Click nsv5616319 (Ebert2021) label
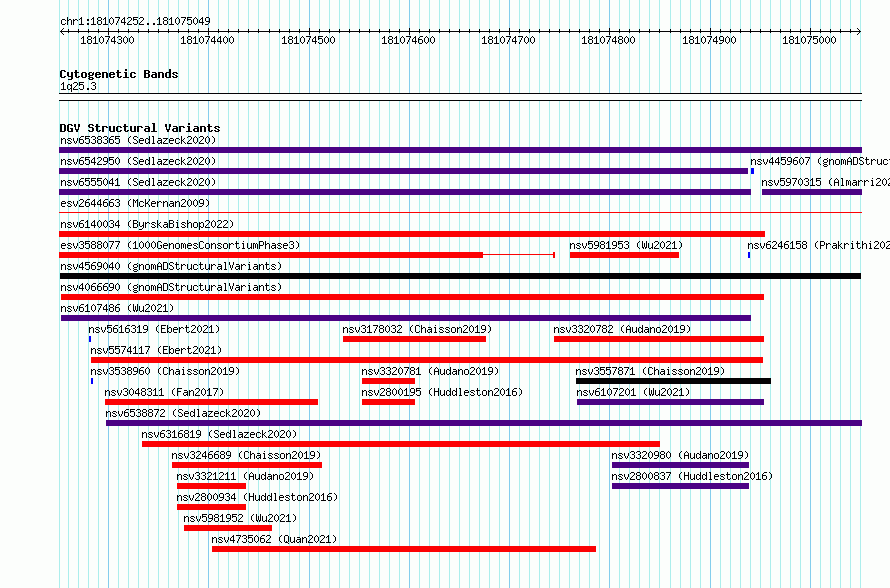This screenshot has height=588, width=890. [x=154, y=329]
